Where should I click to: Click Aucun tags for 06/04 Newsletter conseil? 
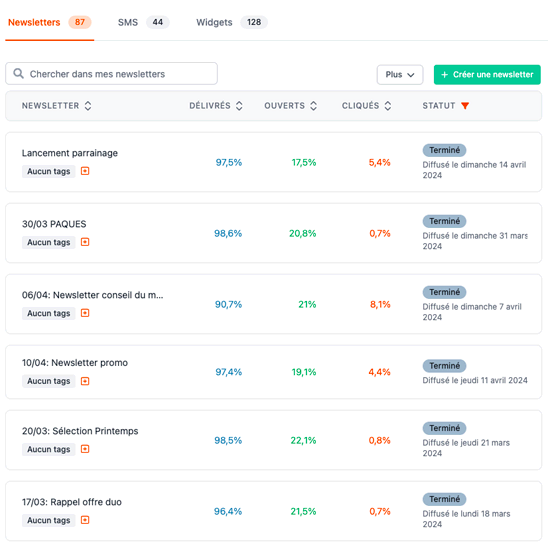point(49,313)
